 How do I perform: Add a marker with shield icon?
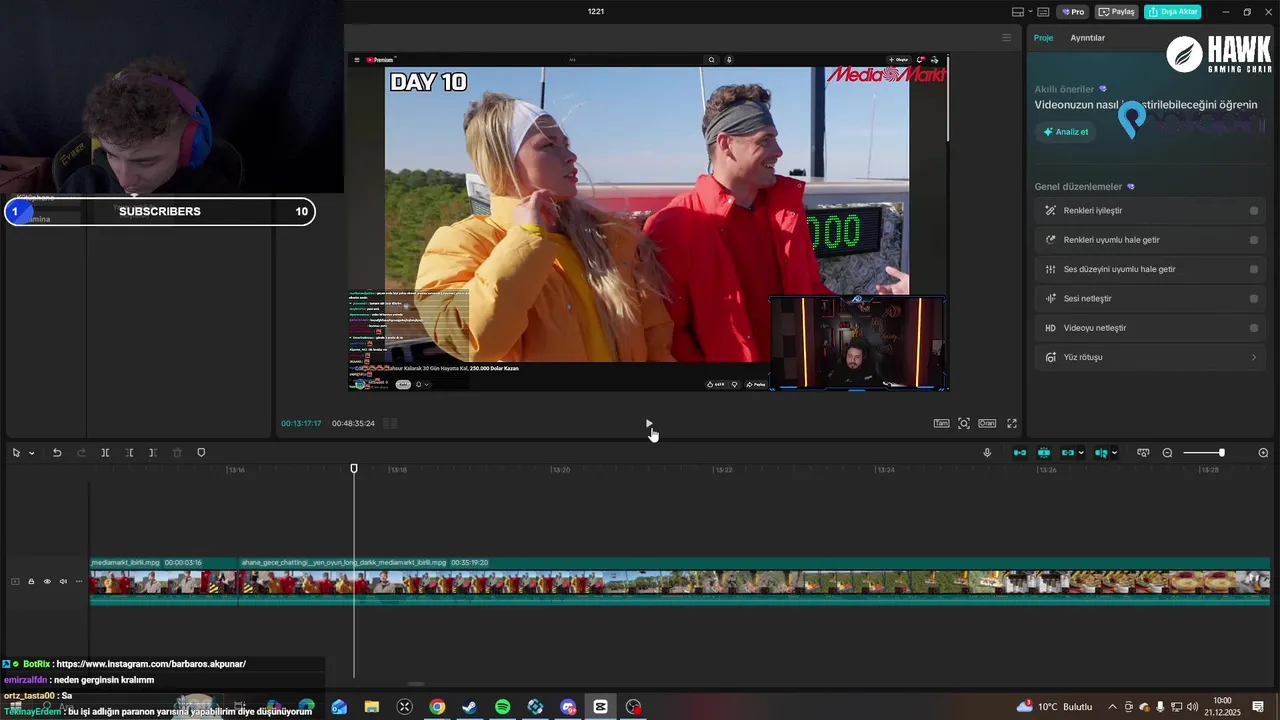201,453
